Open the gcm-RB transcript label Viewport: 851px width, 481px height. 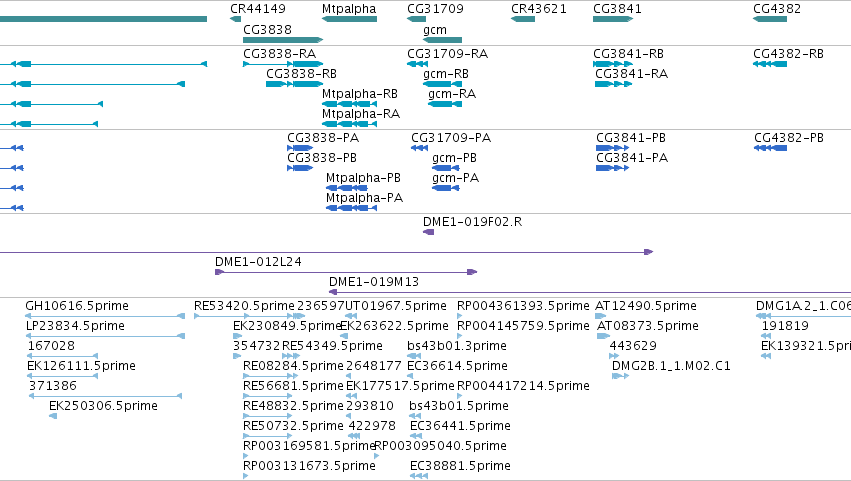click(446, 74)
